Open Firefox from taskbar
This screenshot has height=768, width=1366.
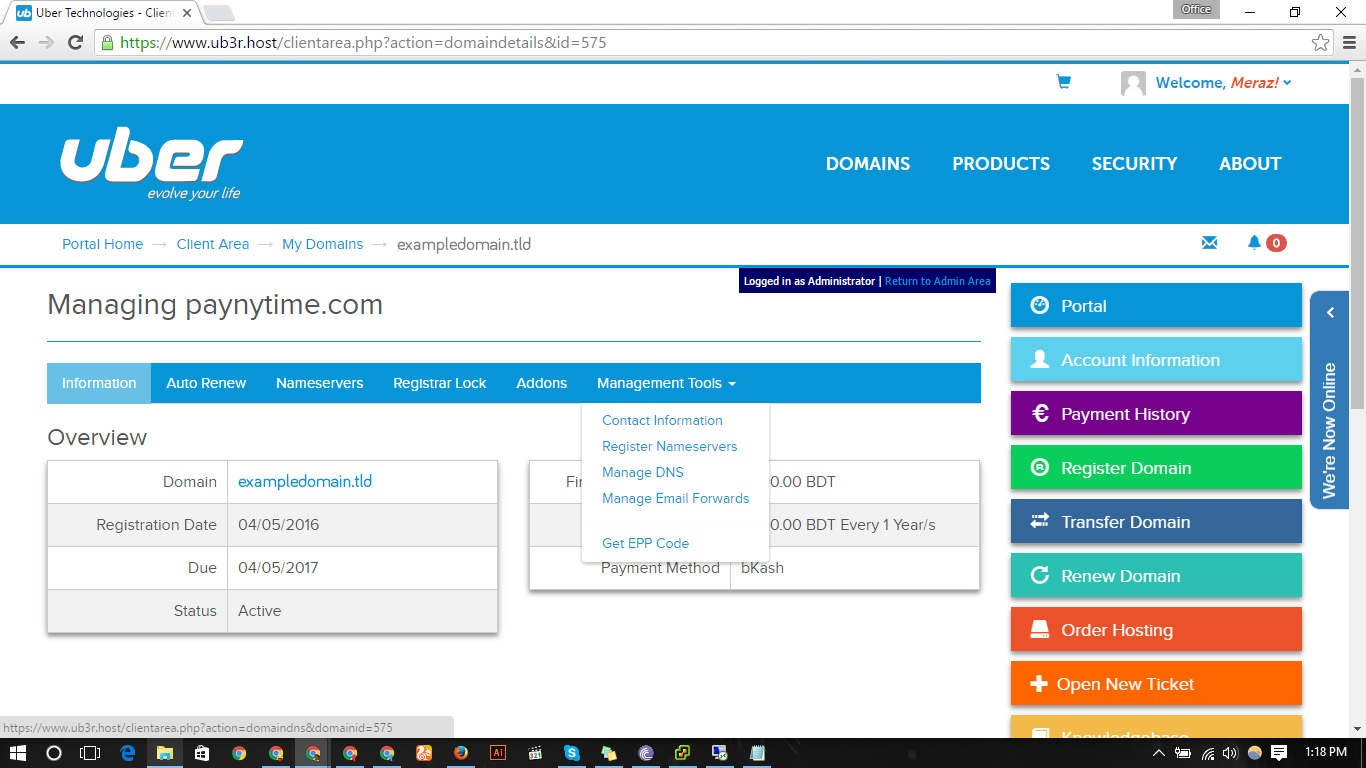[x=460, y=753]
